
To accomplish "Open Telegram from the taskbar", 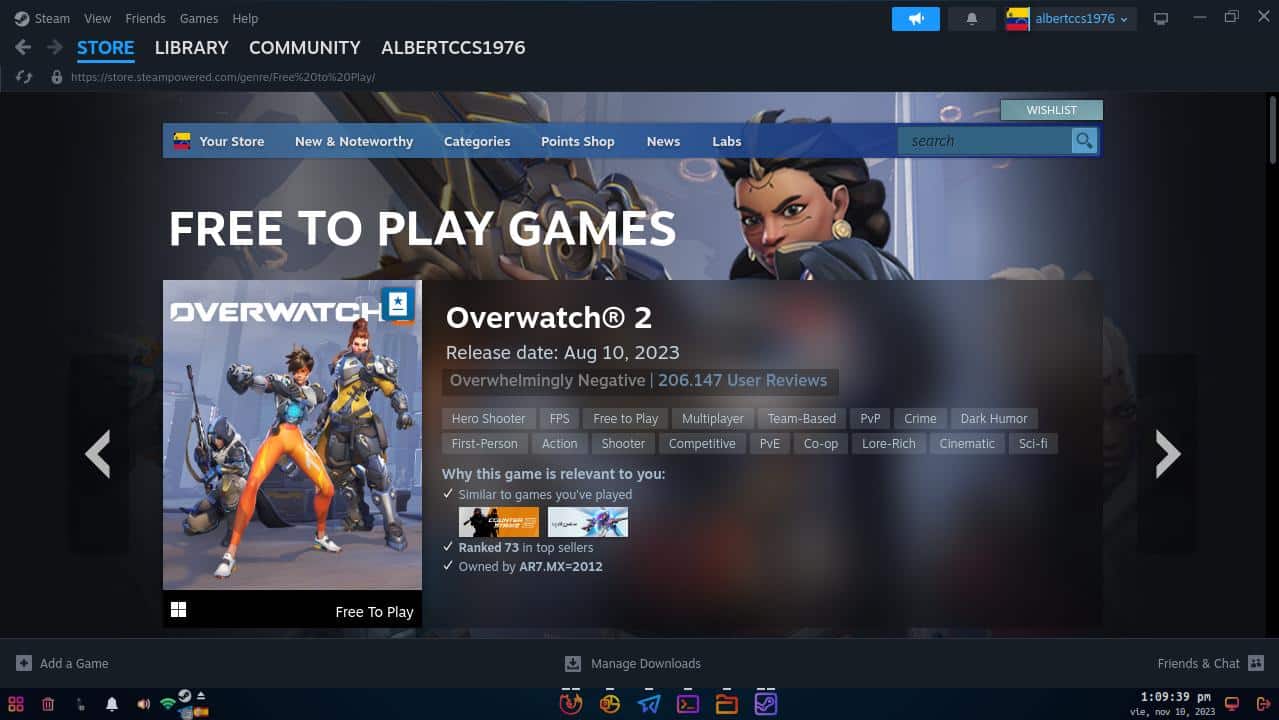I will coord(649,703).
